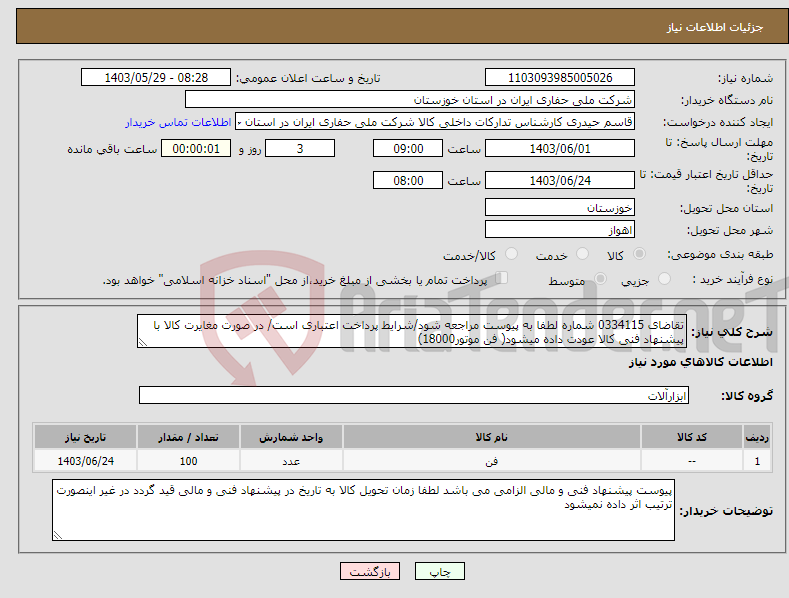The width and height of the screenshot is (789, 598).
Task: Click the row number cell 1
Action: [x=757, y=461]
